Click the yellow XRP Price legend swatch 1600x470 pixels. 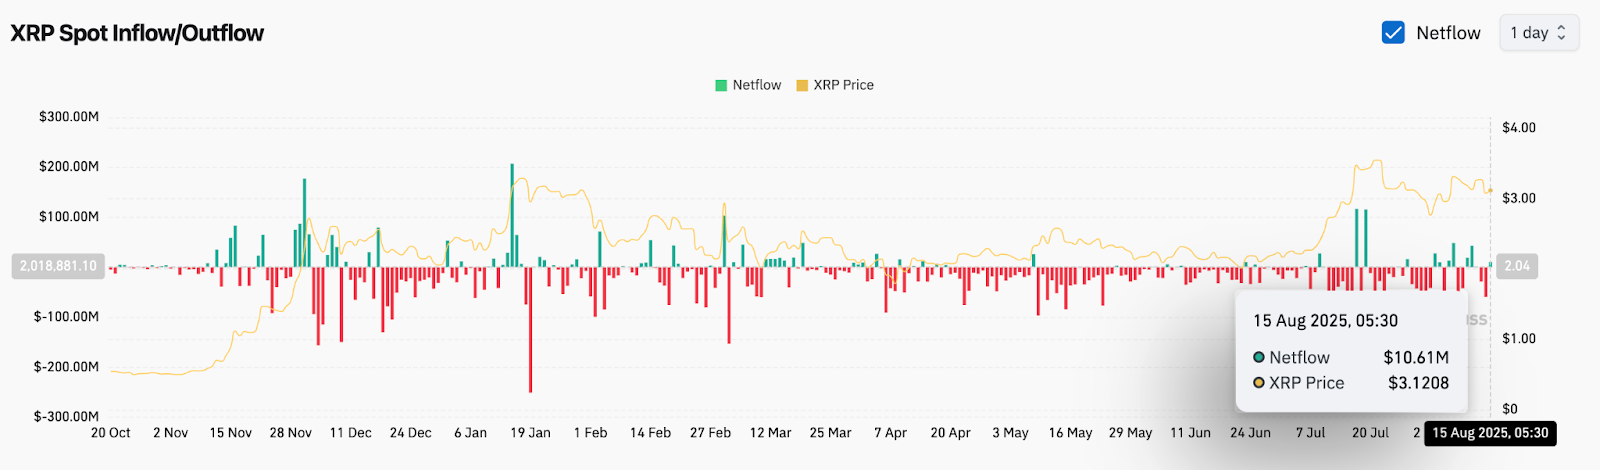[x=802, y=85]
